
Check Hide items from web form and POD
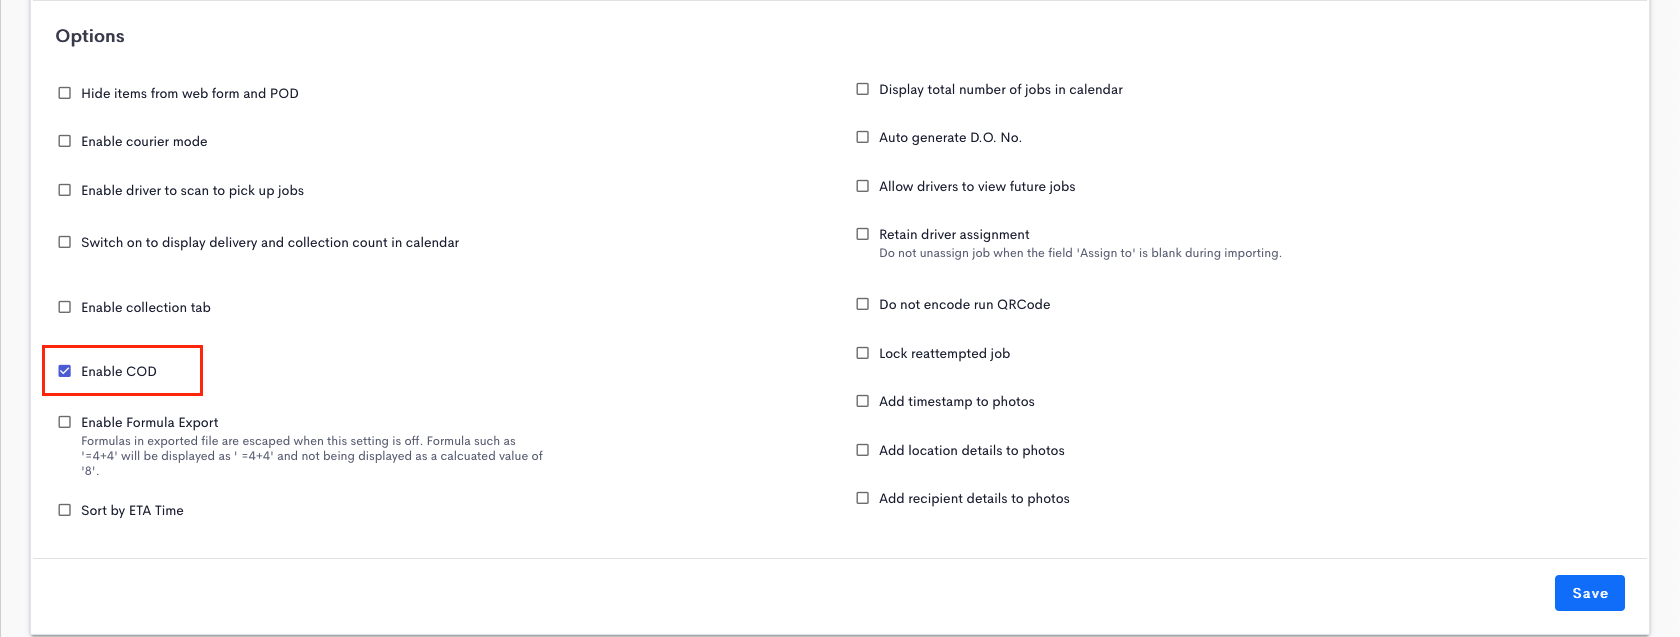(65, 93)
